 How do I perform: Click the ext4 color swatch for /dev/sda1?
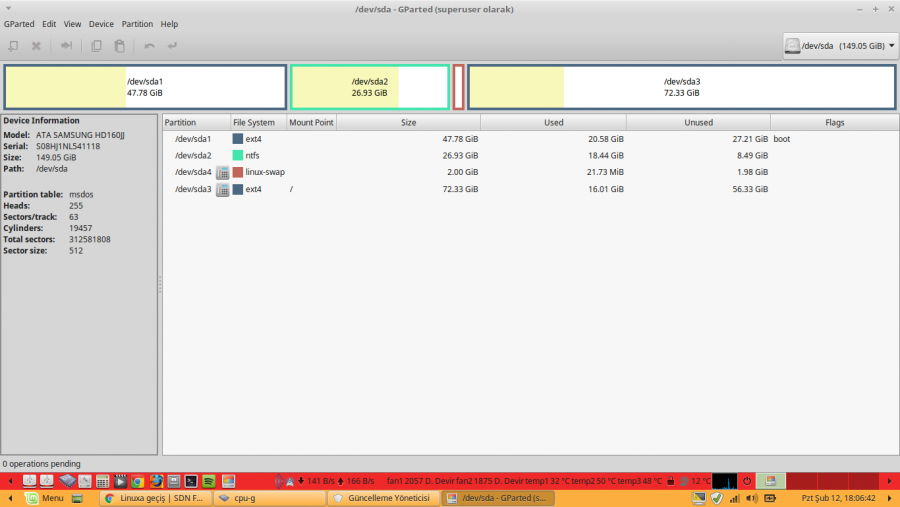click(x=238, y=139)
